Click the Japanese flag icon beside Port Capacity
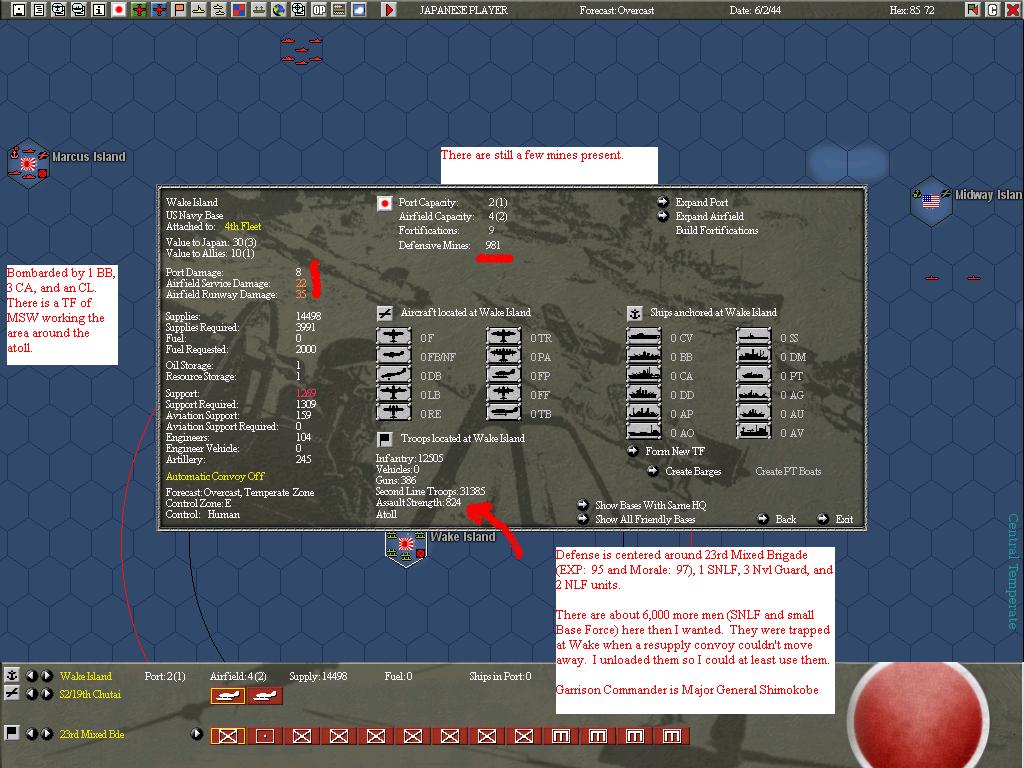 pyautogui.click(x=385, y=203)
